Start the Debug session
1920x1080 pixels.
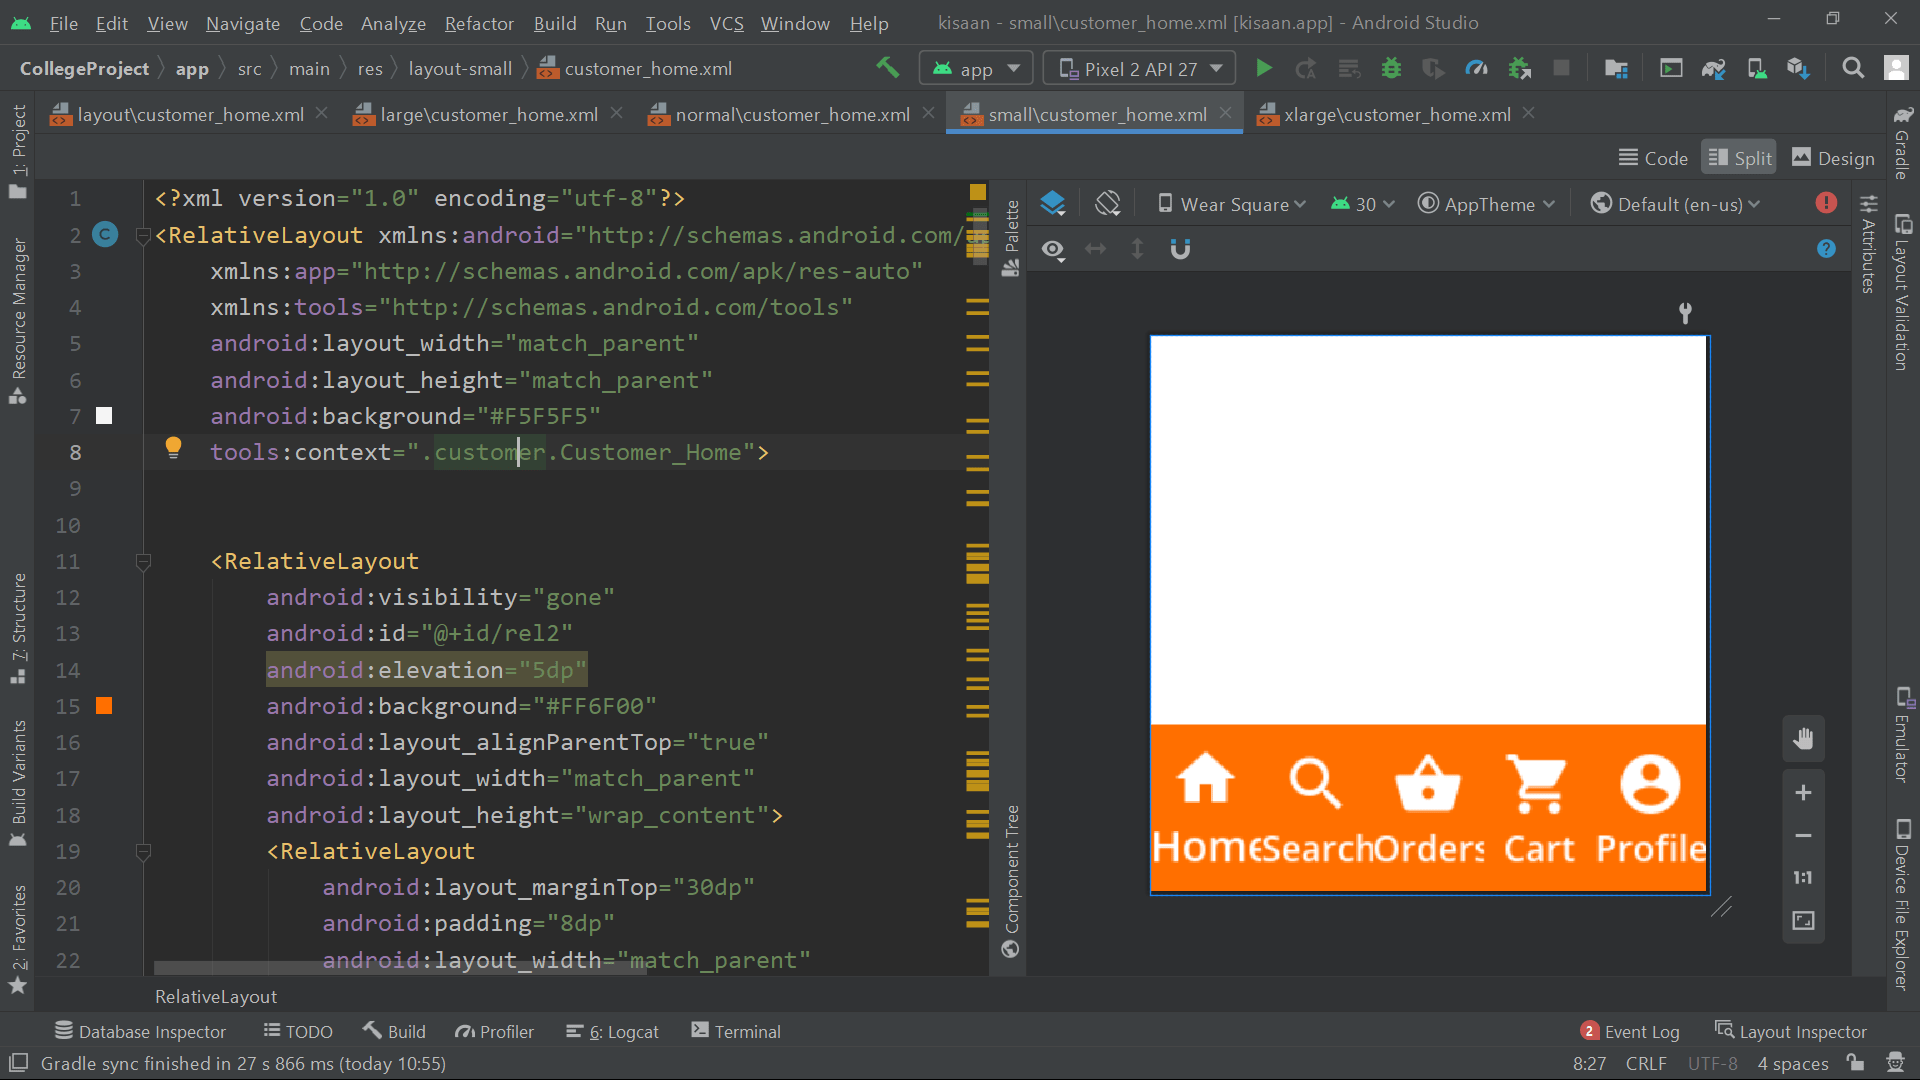pos(1392,67)
